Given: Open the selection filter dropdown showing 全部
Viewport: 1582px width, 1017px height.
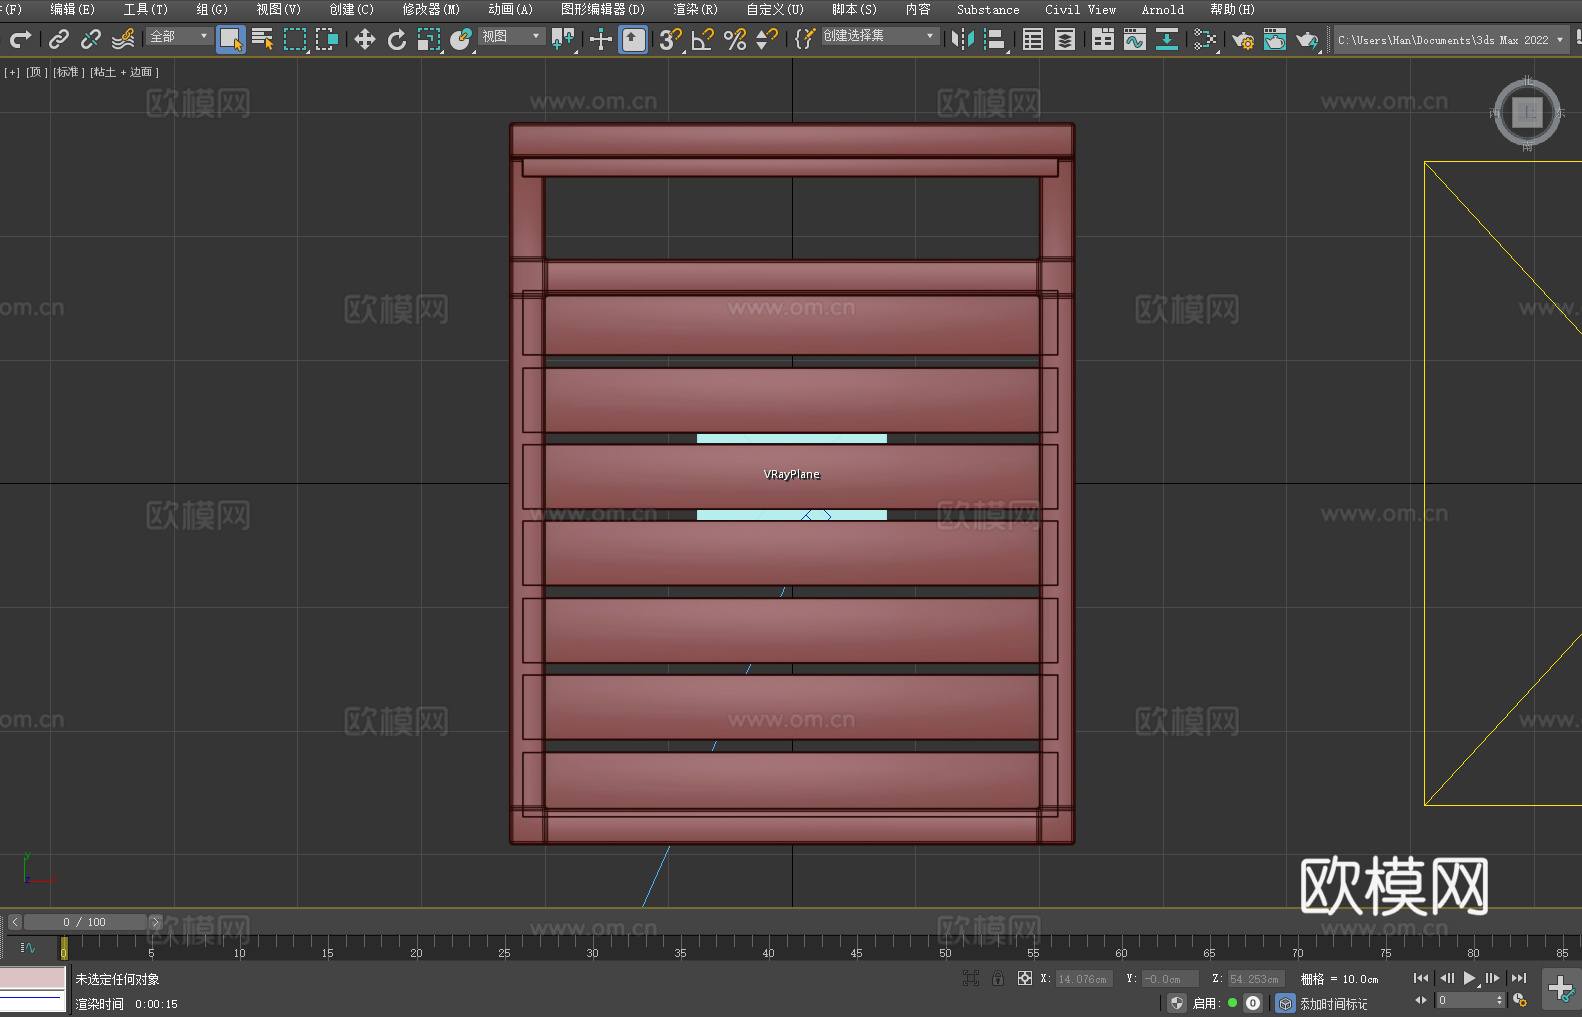Looking at the screenshot, I should 180,36.
